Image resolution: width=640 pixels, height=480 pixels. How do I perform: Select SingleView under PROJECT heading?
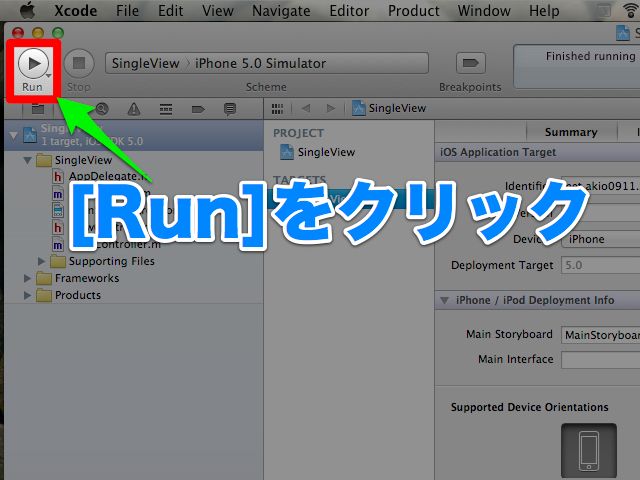coord(326,152)
